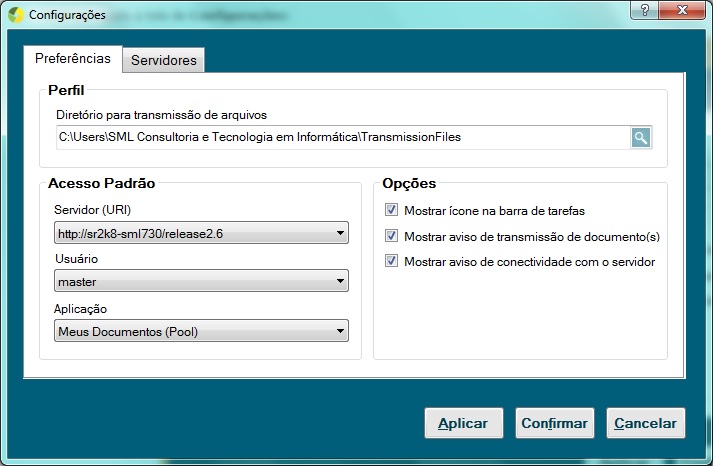Close the Configurações dialog window
This screenshot has height=466, width=713.
682,10
